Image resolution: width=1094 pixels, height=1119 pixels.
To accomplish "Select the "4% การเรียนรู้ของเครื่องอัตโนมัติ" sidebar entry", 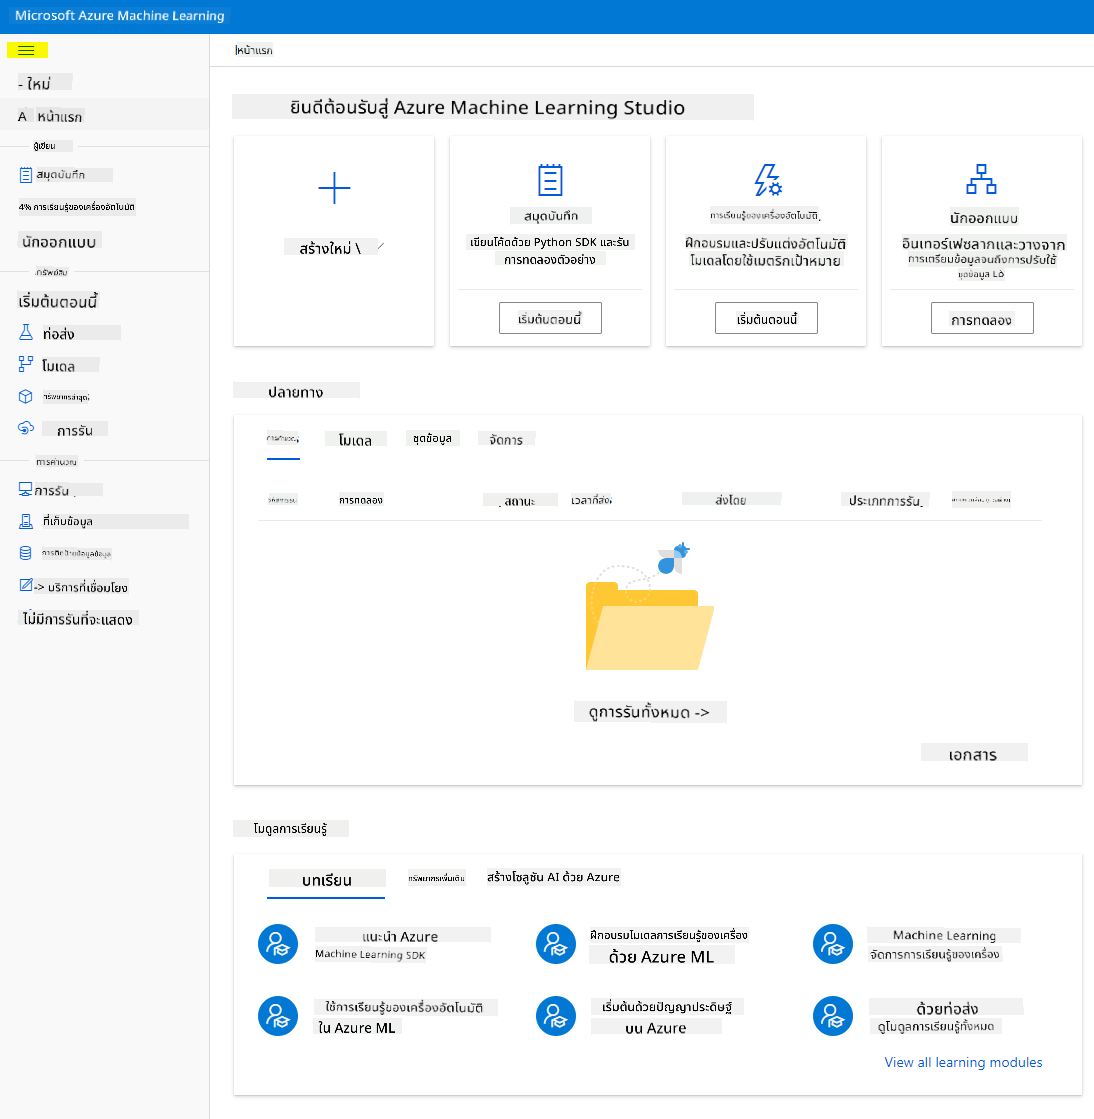I will (x=76, y=207).
